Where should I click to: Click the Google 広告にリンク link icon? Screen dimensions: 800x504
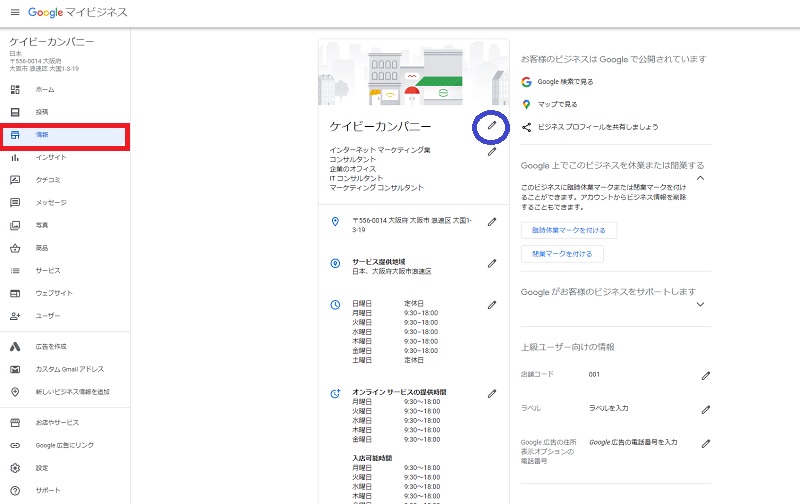click(x=15, y=445)
